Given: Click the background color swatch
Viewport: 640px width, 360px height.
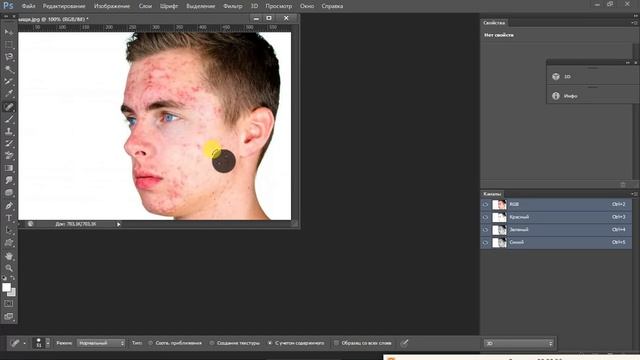Looking at the screenshot, I should [12, 293].
